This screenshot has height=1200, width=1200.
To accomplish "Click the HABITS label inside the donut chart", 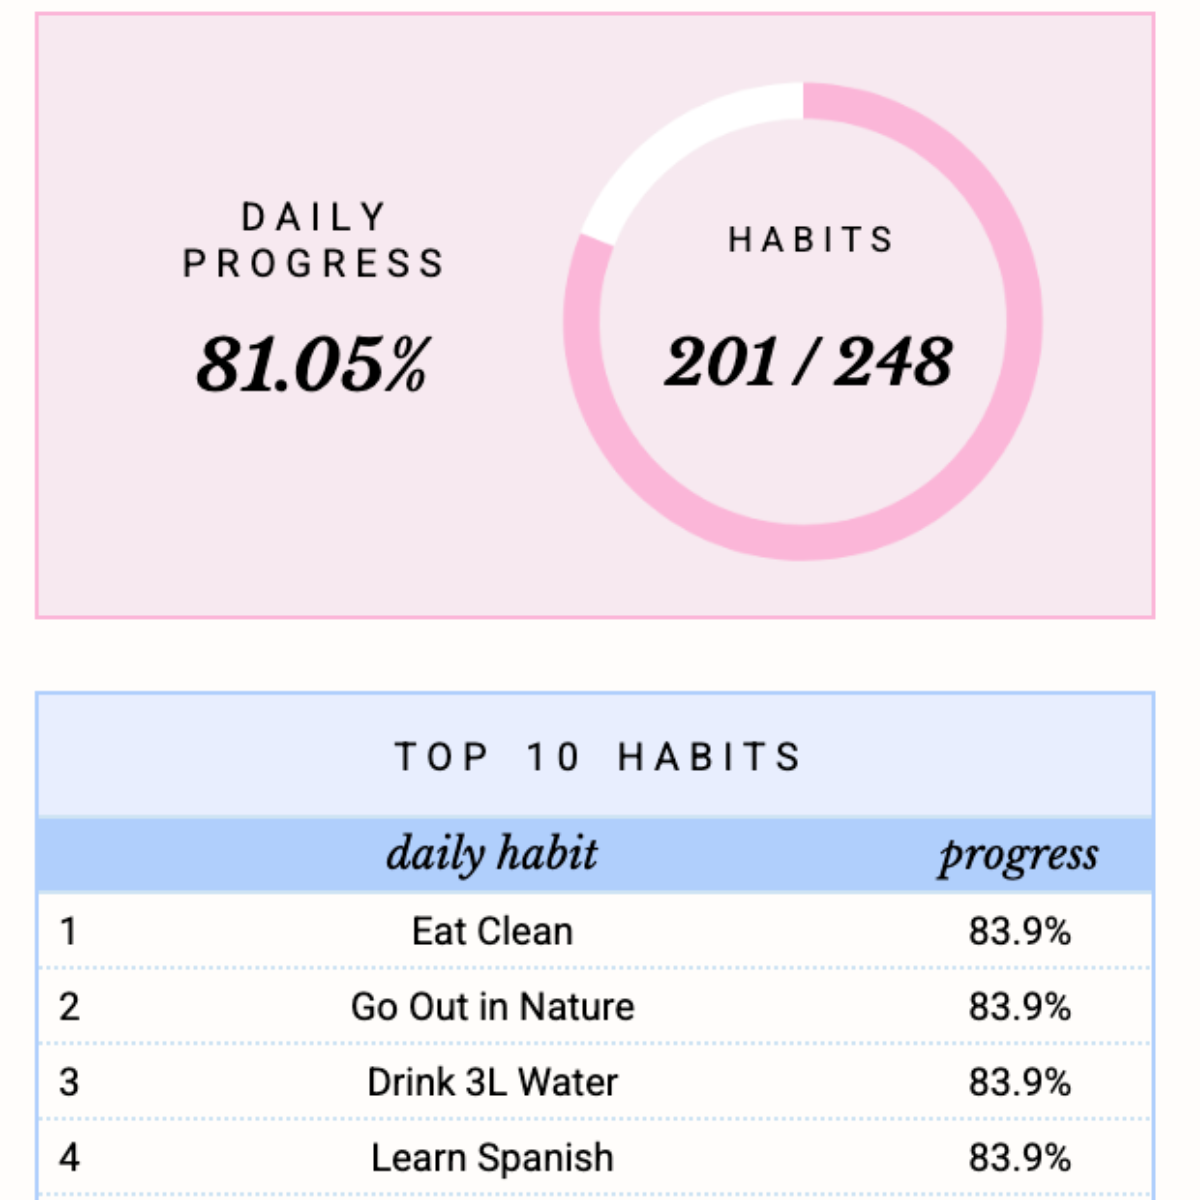I will tap(810, 240).
